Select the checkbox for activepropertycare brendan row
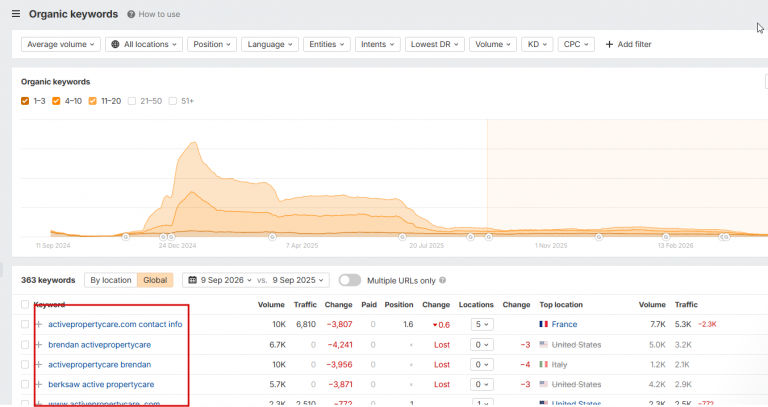 coord(25,364)
